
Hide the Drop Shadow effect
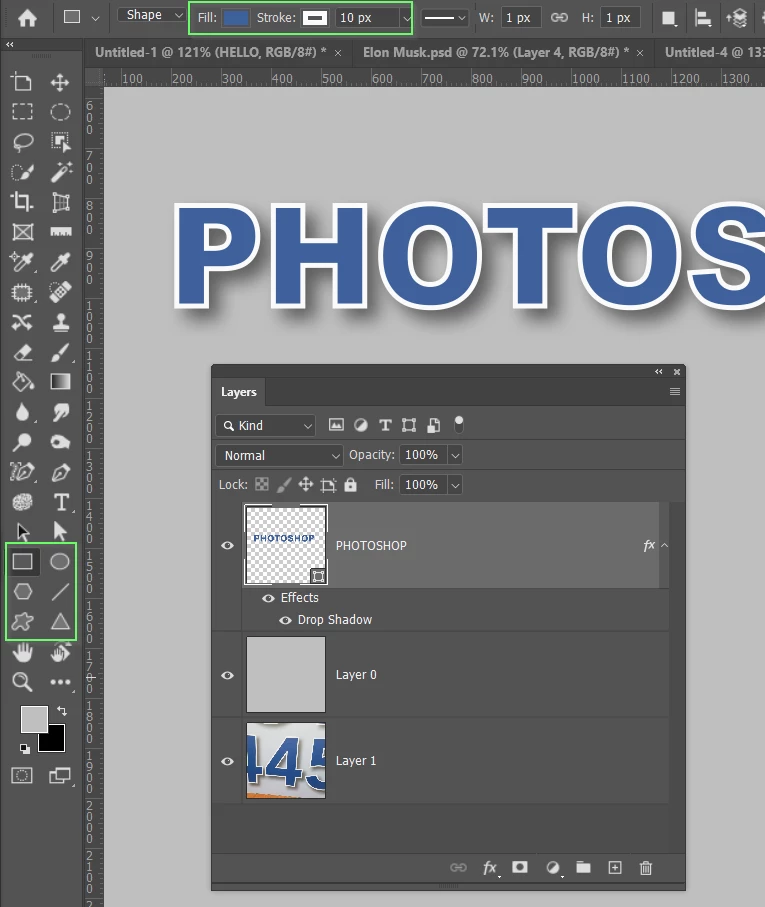point(285,620)
